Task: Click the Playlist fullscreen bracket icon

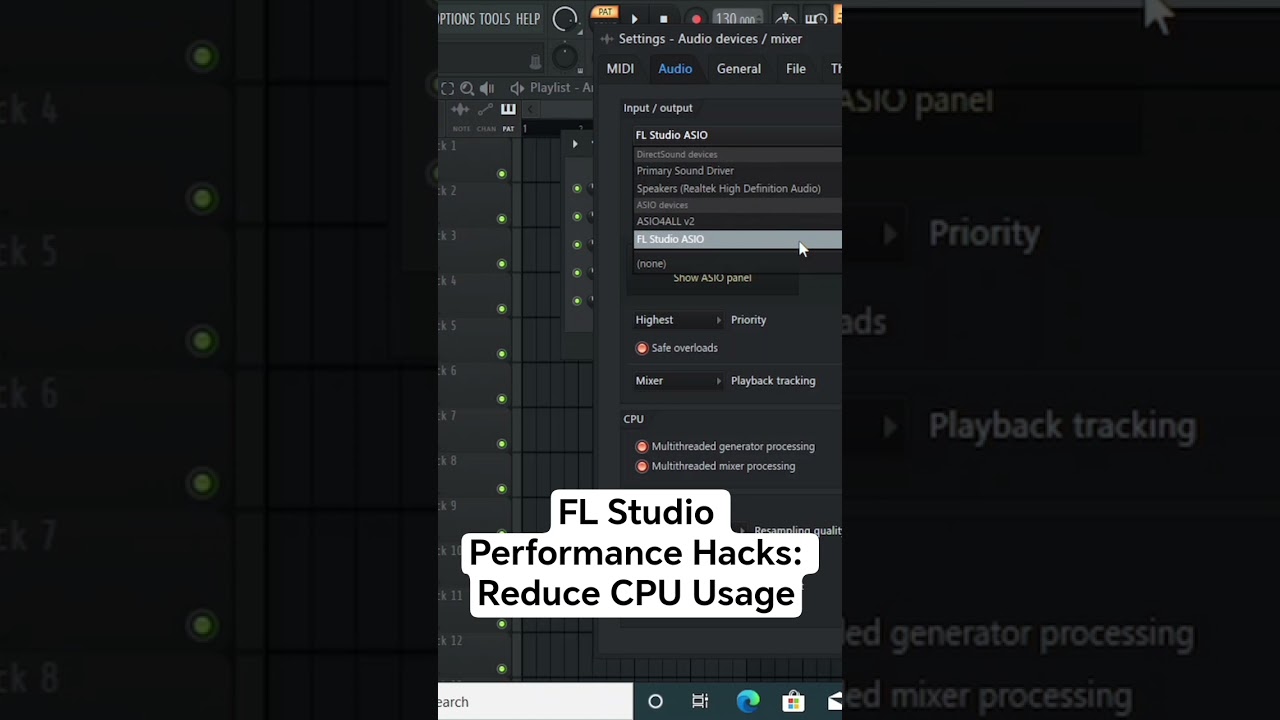Action: 447,88
